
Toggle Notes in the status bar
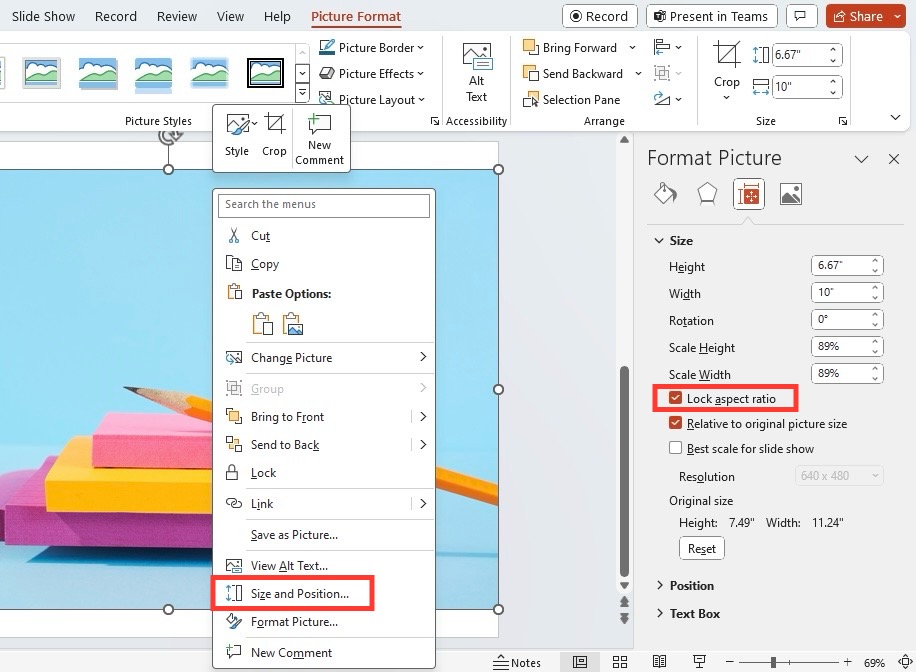click(x=517, y=663)
